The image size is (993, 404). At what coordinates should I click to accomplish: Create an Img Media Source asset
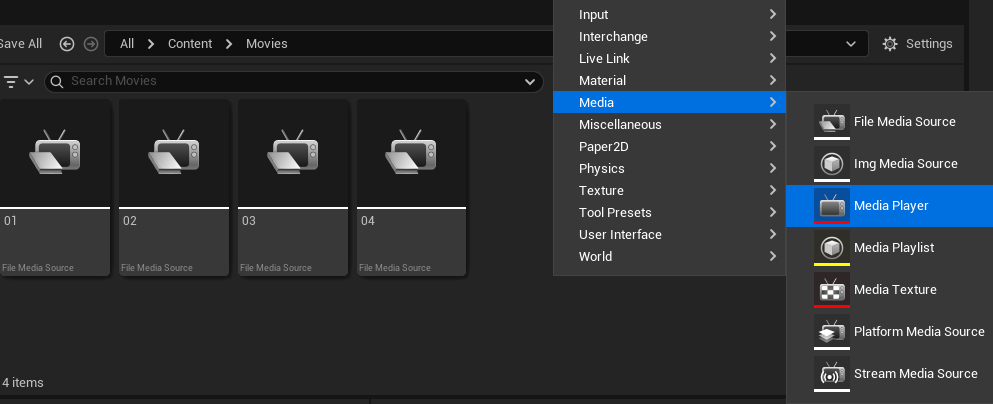890,163
